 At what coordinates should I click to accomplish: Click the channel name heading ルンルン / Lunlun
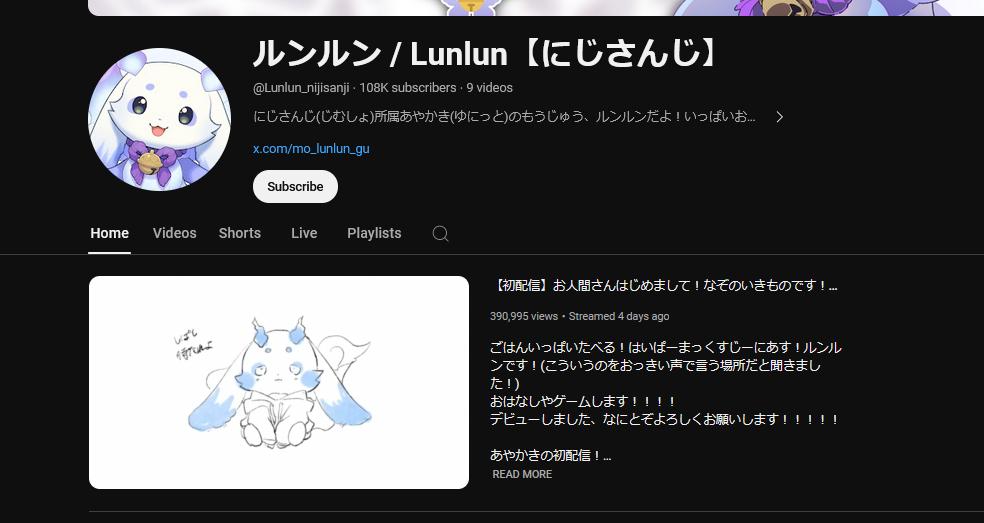coord(486,53)
